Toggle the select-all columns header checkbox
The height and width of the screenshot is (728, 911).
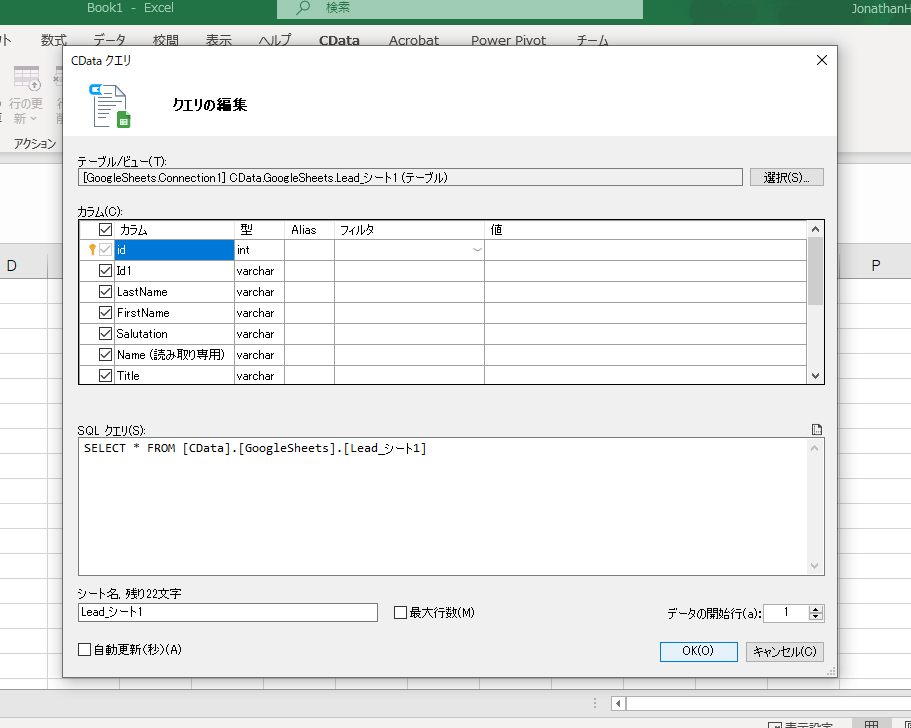point(106,230)
